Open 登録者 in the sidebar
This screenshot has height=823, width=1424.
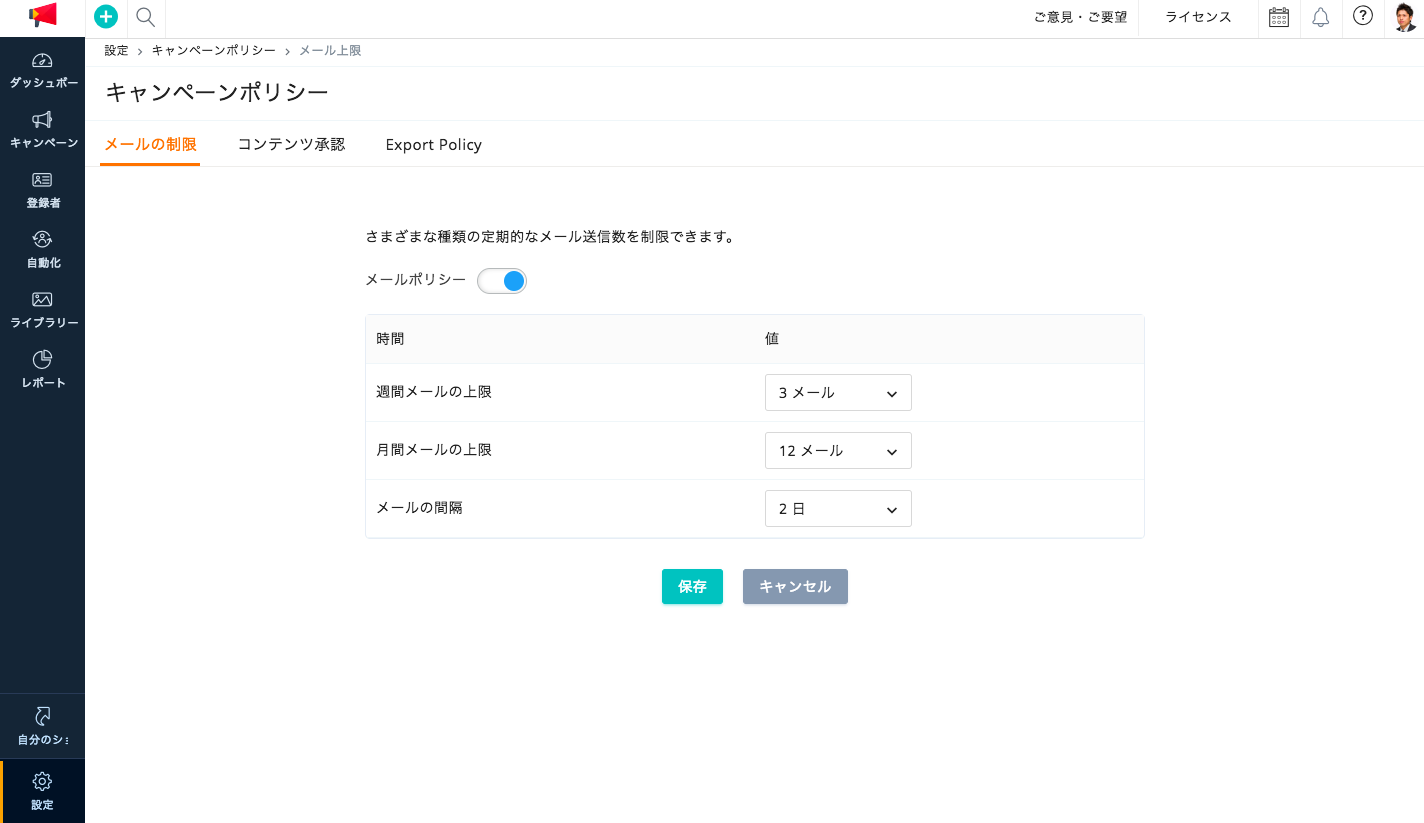pyautogui.click(x=42, y=191)
